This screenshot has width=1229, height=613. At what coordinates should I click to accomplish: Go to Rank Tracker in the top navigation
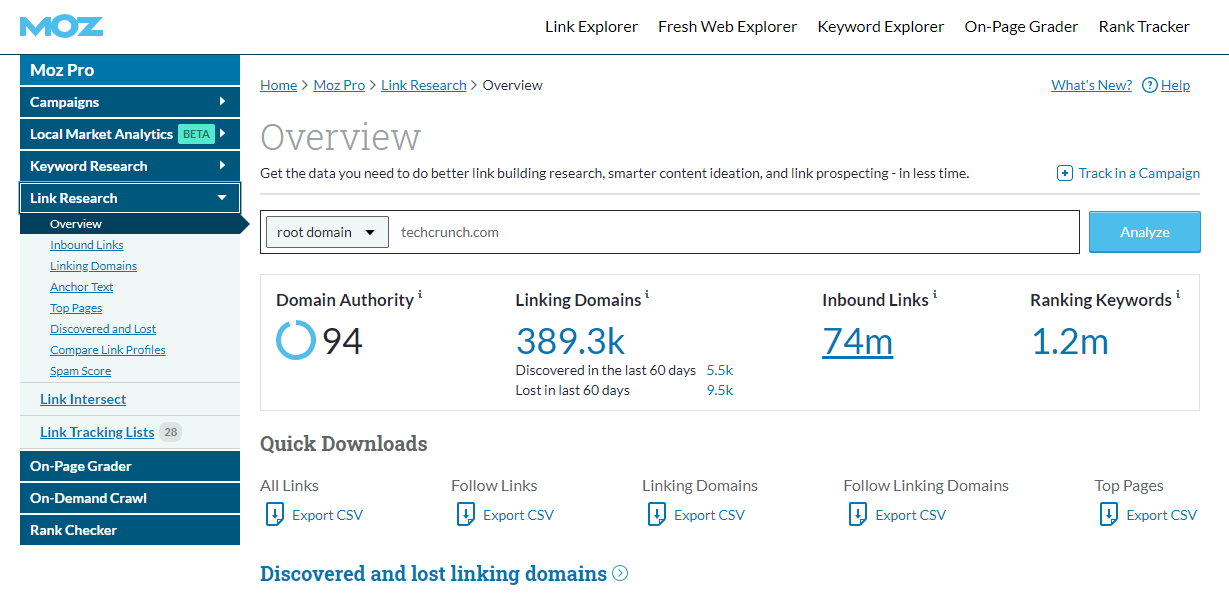point(1144,27)
